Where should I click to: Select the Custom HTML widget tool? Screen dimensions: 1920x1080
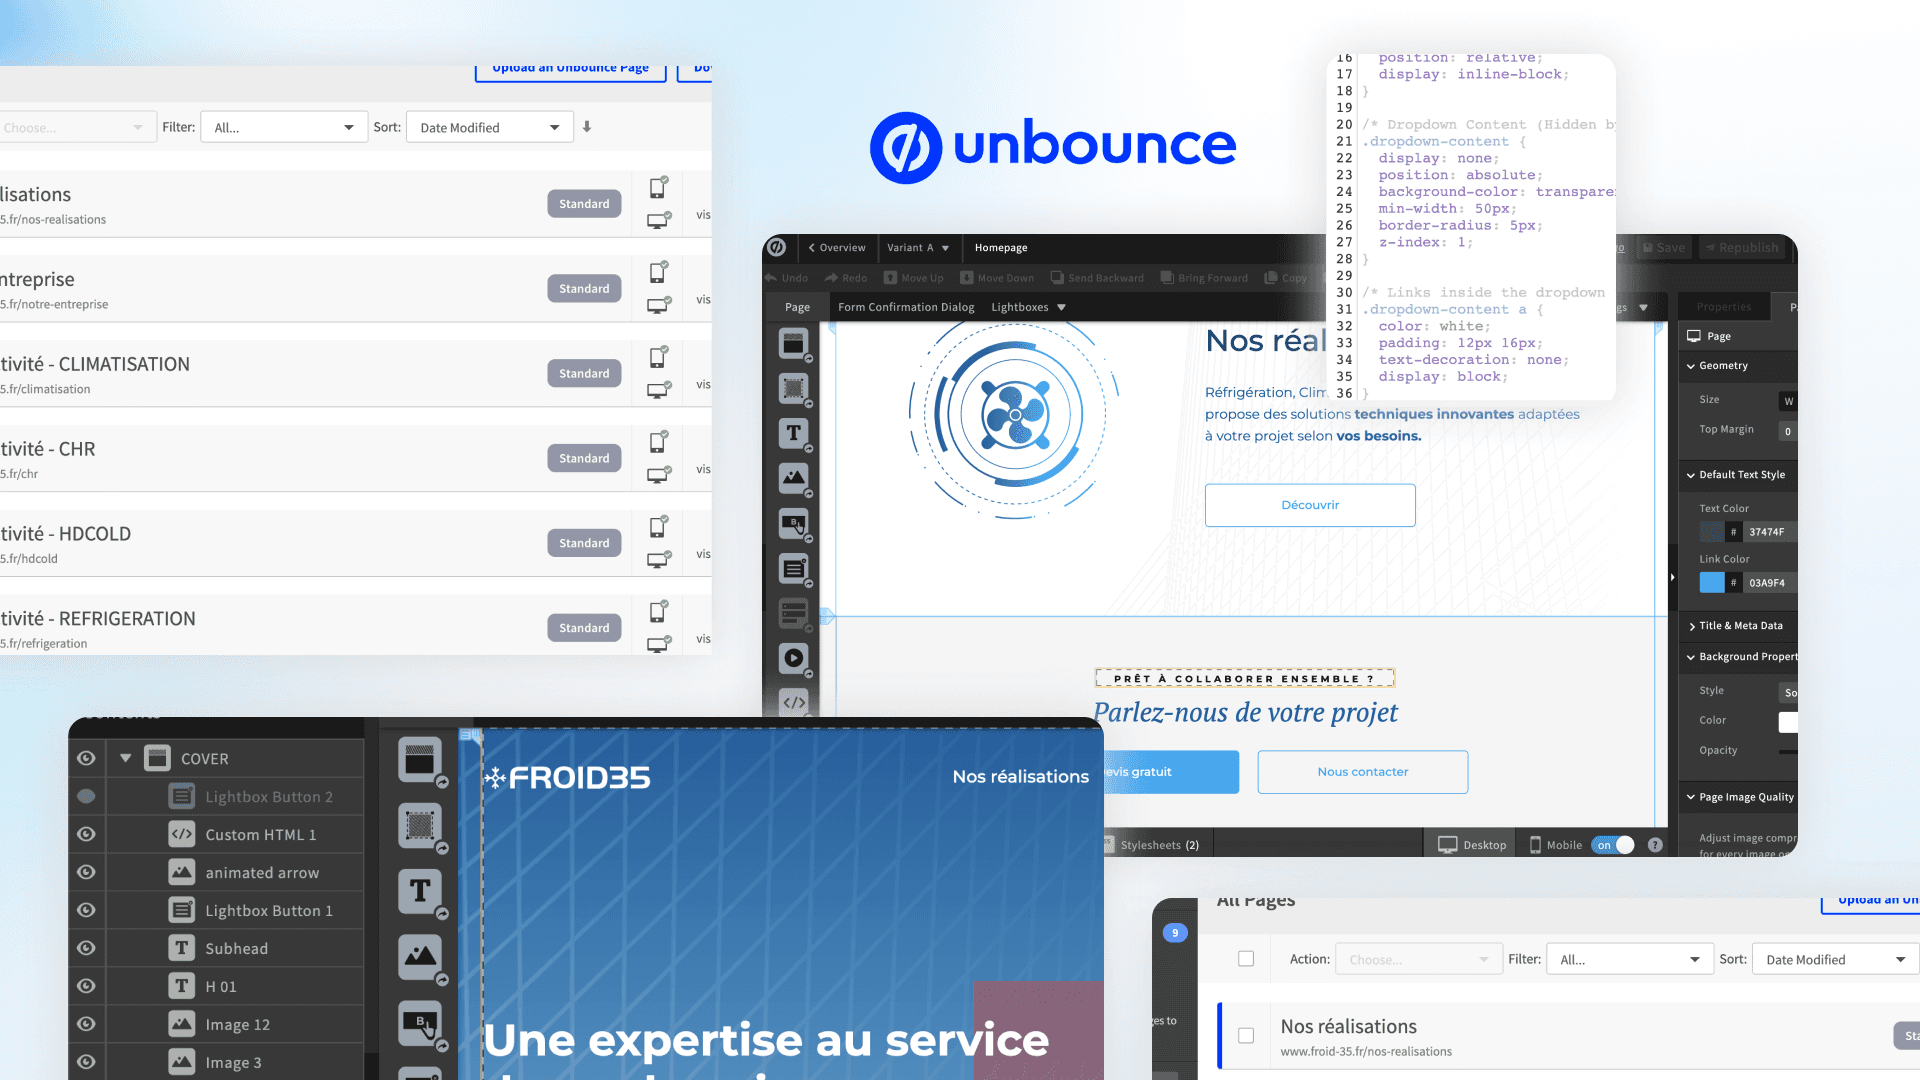click(x=793, y=702)
